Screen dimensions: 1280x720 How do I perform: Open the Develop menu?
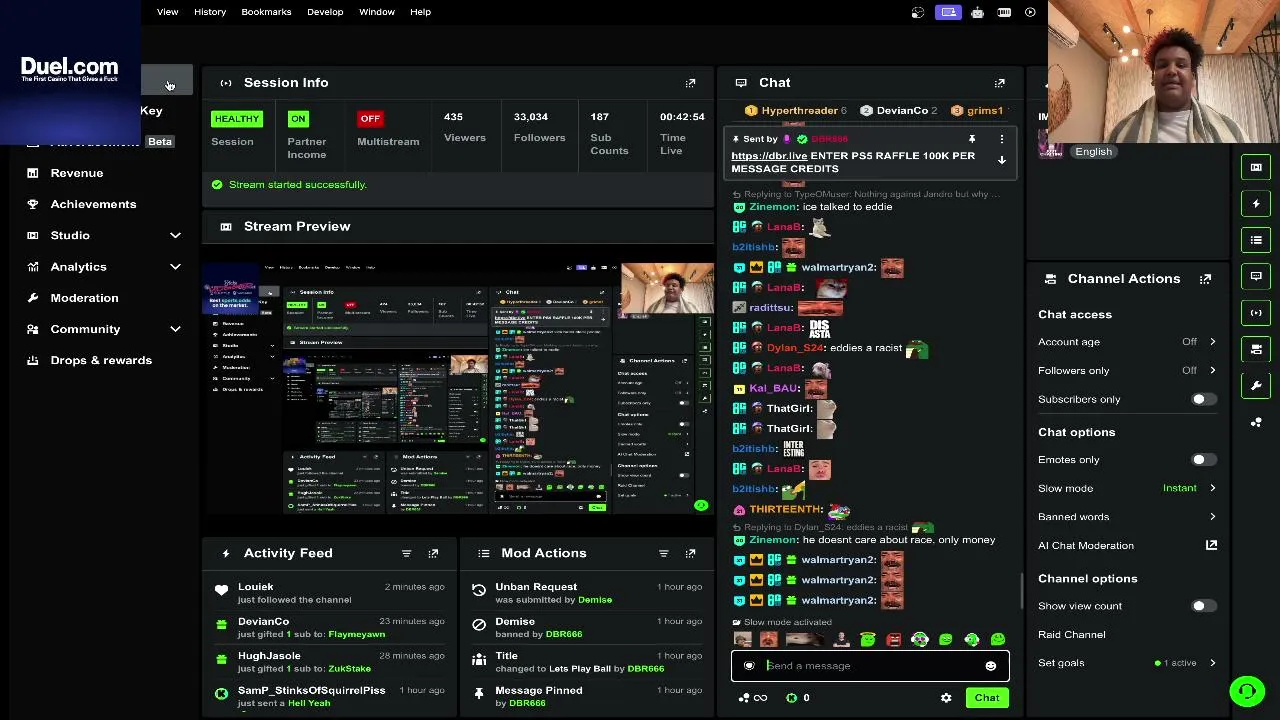tap(325, 12)
